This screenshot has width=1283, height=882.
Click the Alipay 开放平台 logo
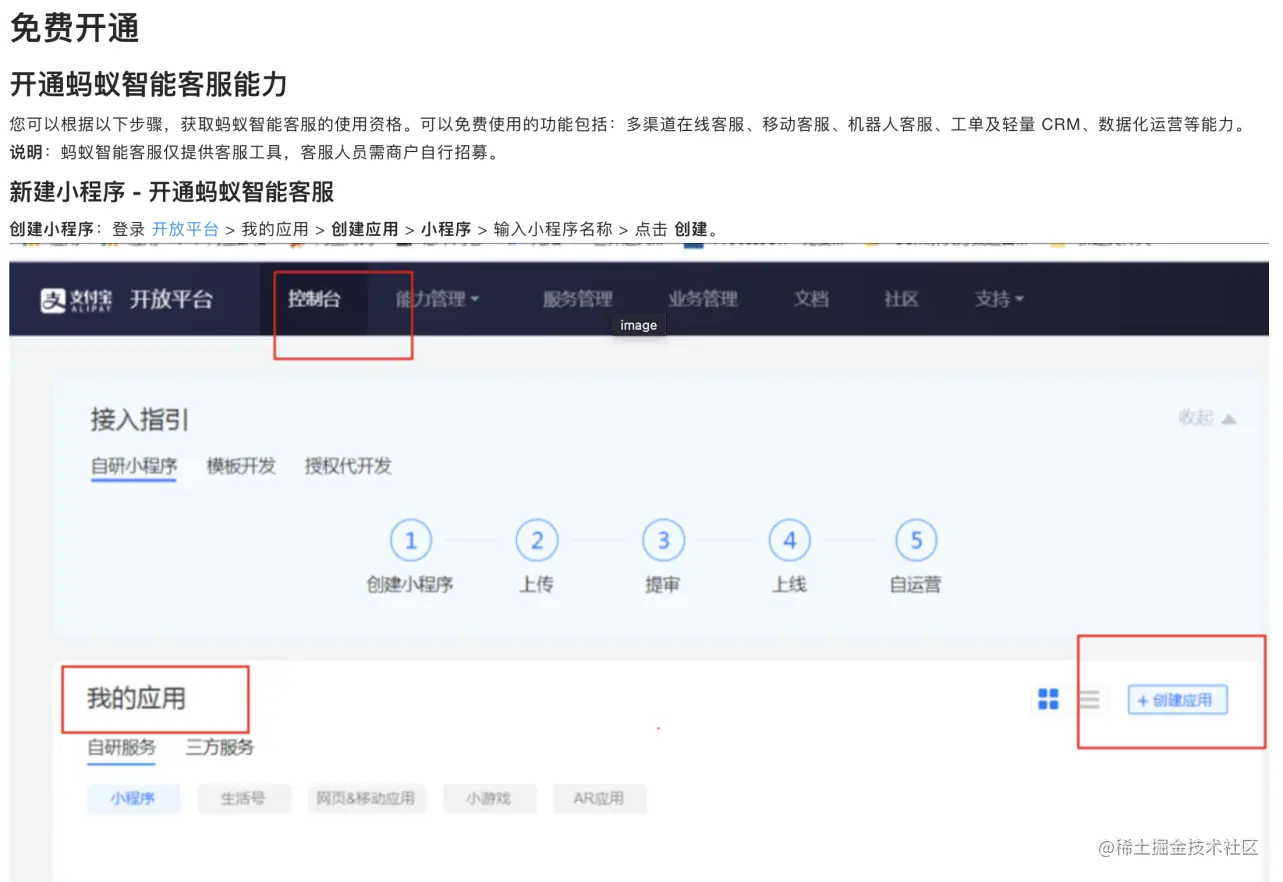126,299
